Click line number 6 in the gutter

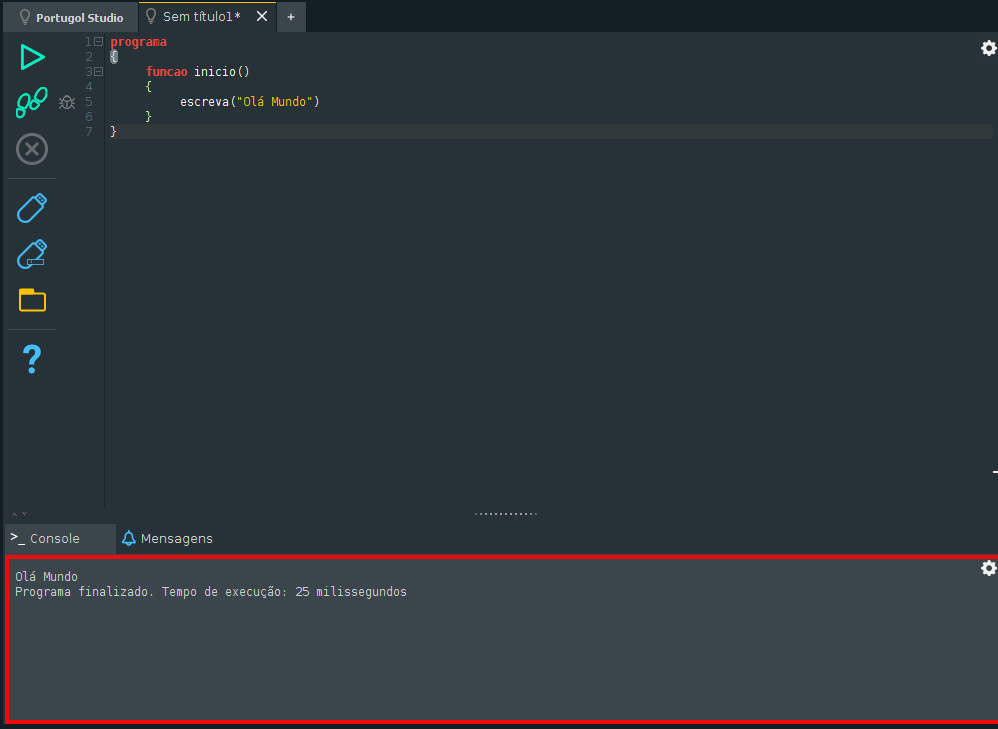coord(89,117)
